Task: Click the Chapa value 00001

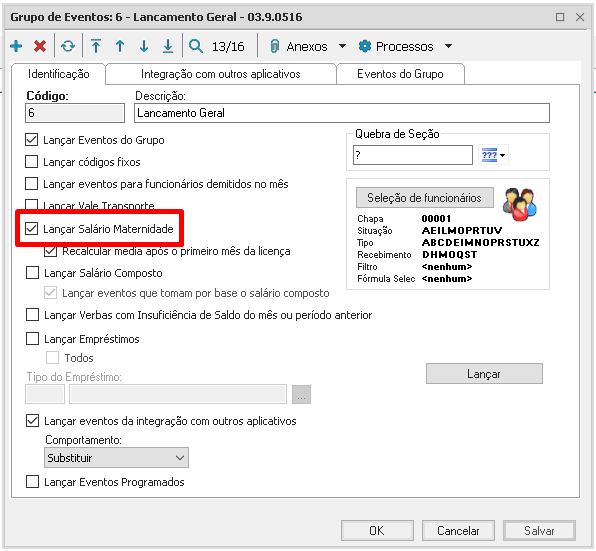Action: click(436, 218)
